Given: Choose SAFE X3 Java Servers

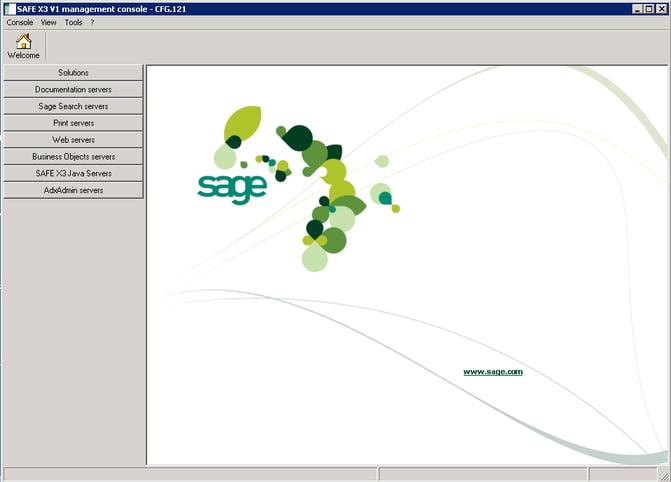Looking at the screenshot, I should [73, 173].
